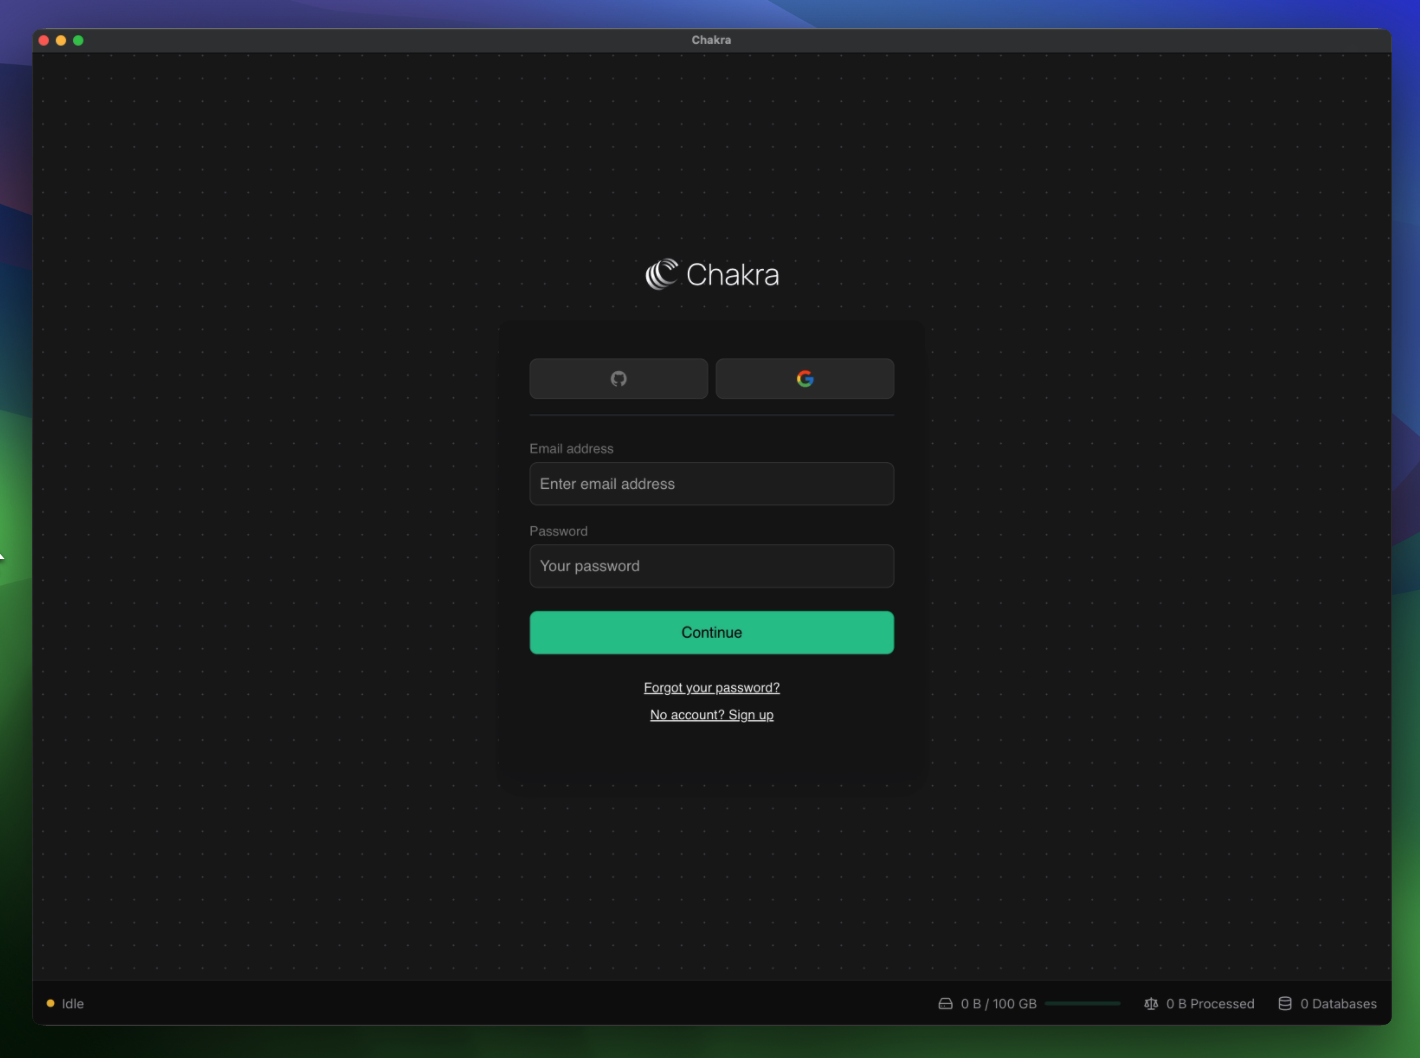Click the 0 B / 100 GB storage text

pos(999,1004)
